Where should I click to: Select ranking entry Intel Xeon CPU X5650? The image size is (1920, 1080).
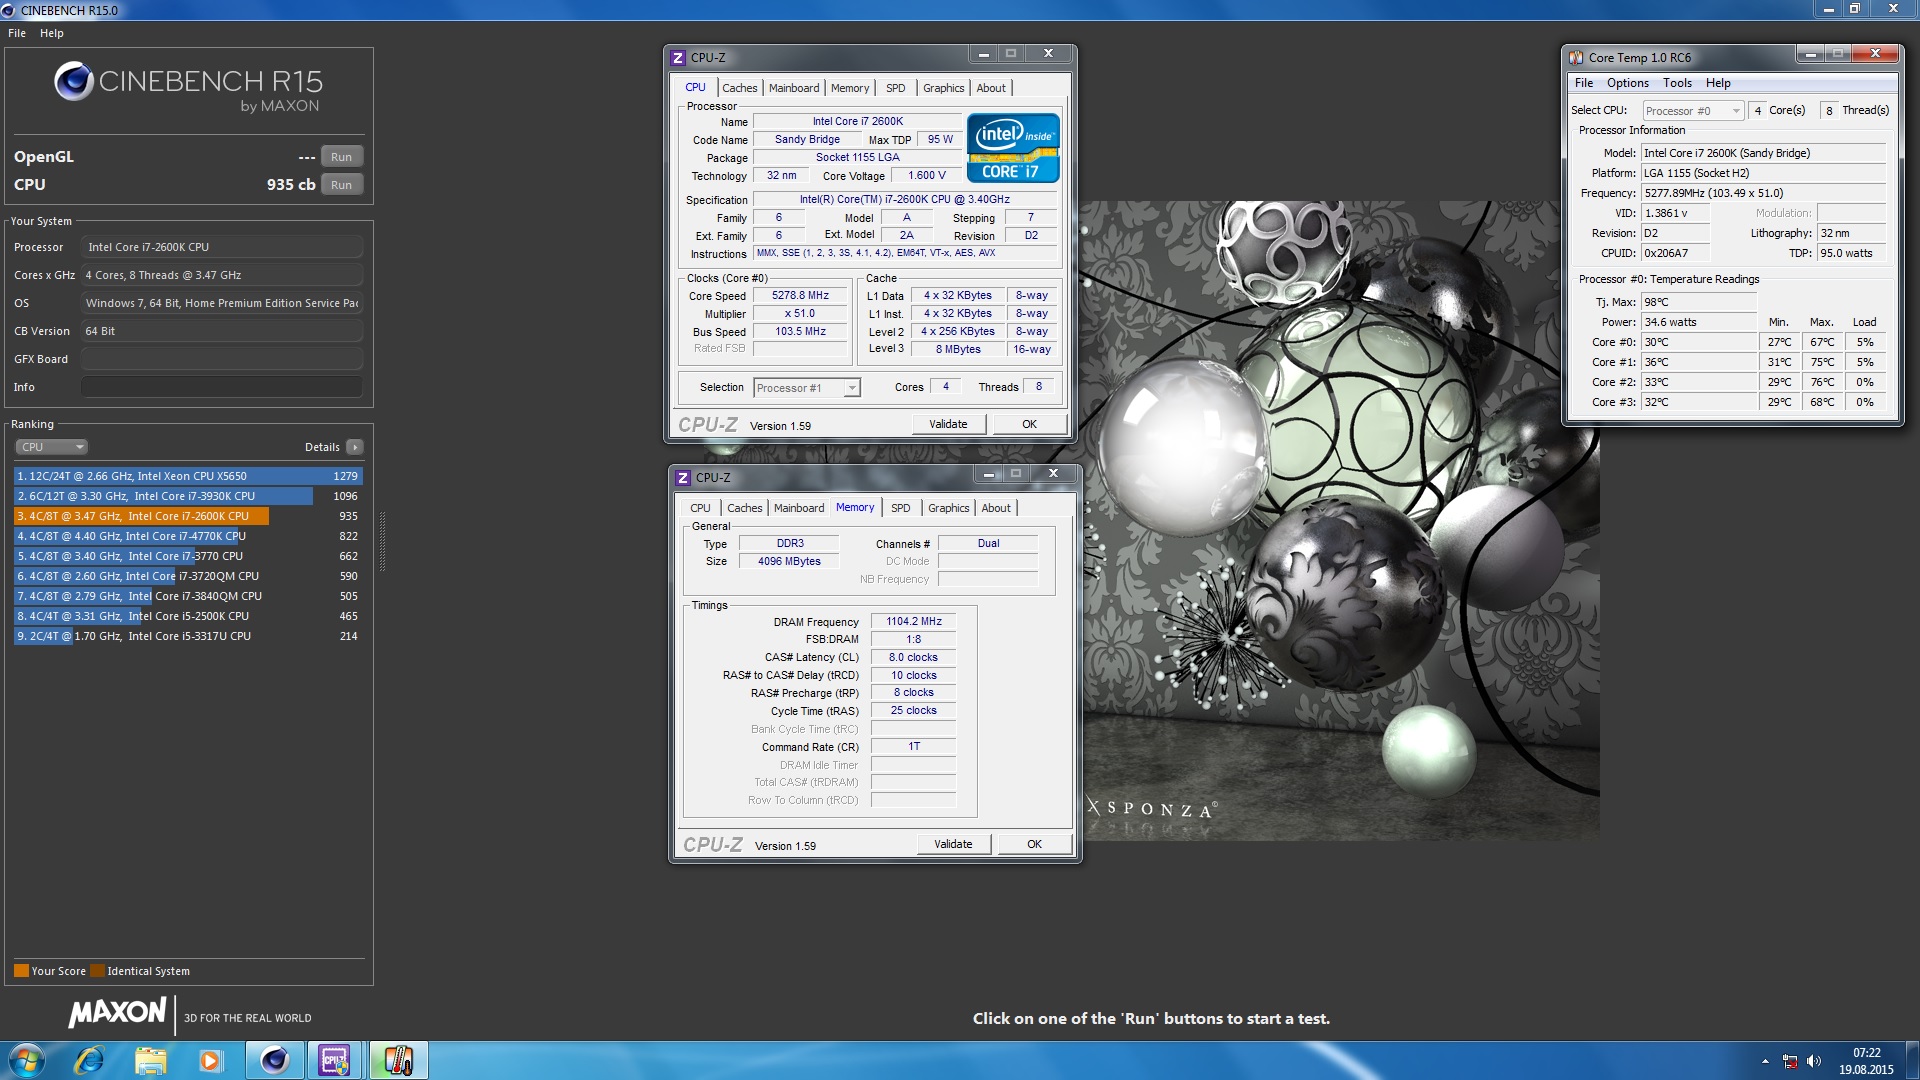tap(188, 476)
